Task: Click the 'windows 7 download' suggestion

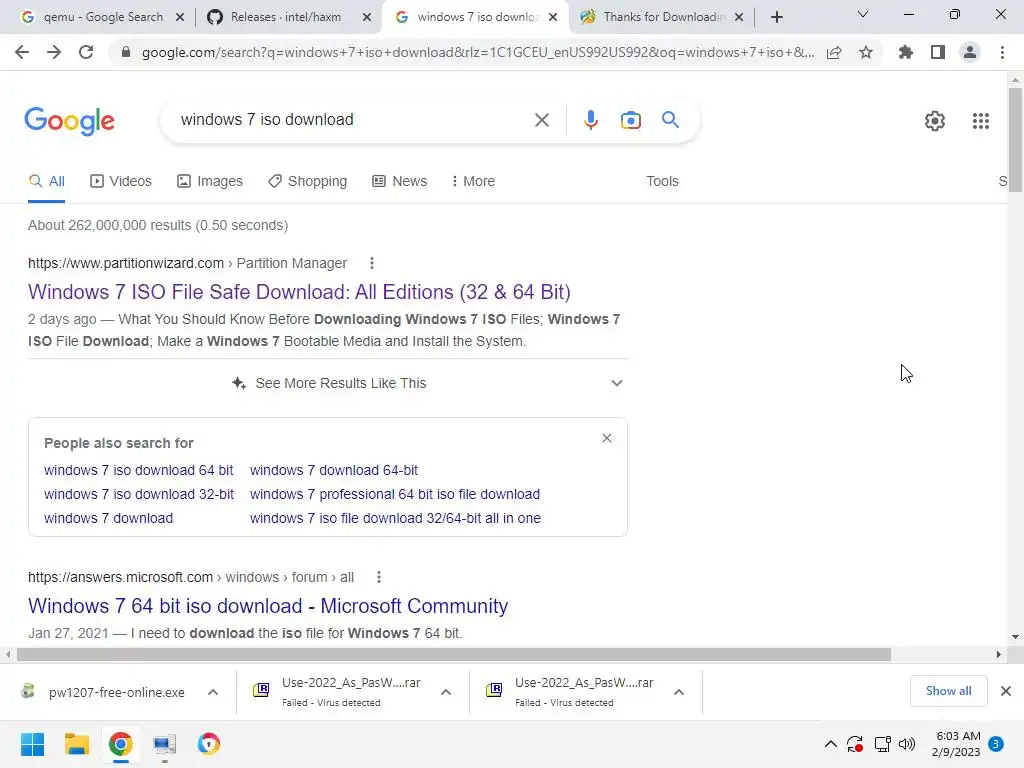Action: [108, 519]
